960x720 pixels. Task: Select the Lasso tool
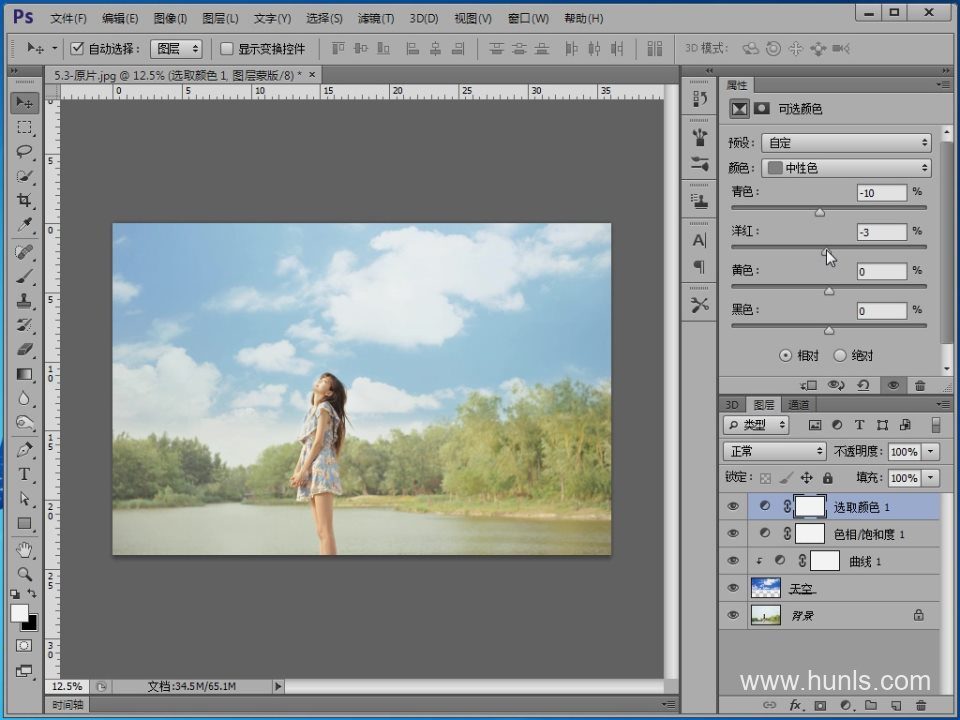coord(24,151)
